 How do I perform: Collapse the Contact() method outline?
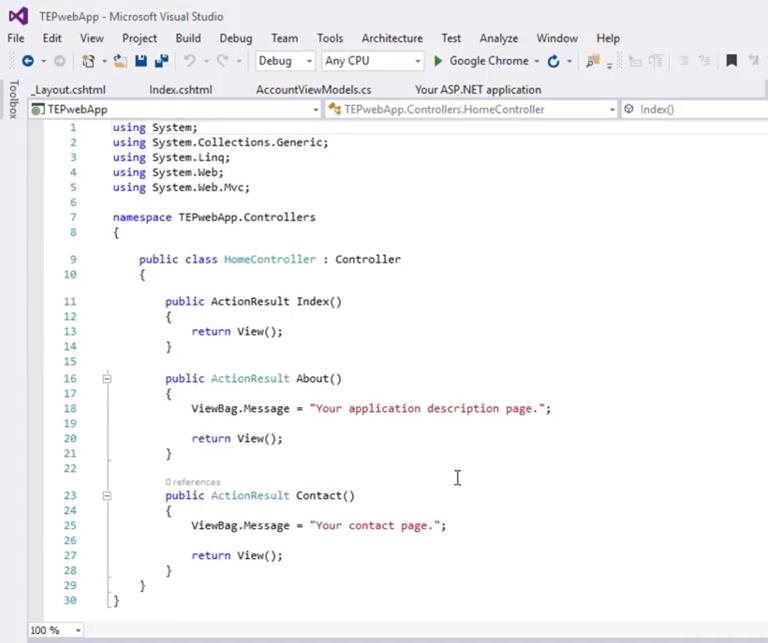(x=107, y=496)
